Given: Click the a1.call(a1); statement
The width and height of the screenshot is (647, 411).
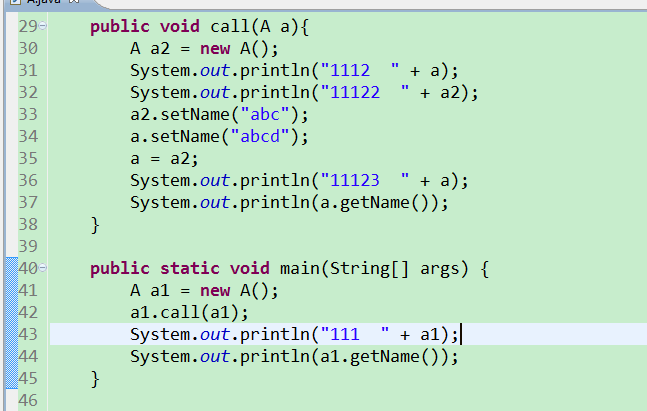Looking at the screenshot, I should tap(189, 313).
